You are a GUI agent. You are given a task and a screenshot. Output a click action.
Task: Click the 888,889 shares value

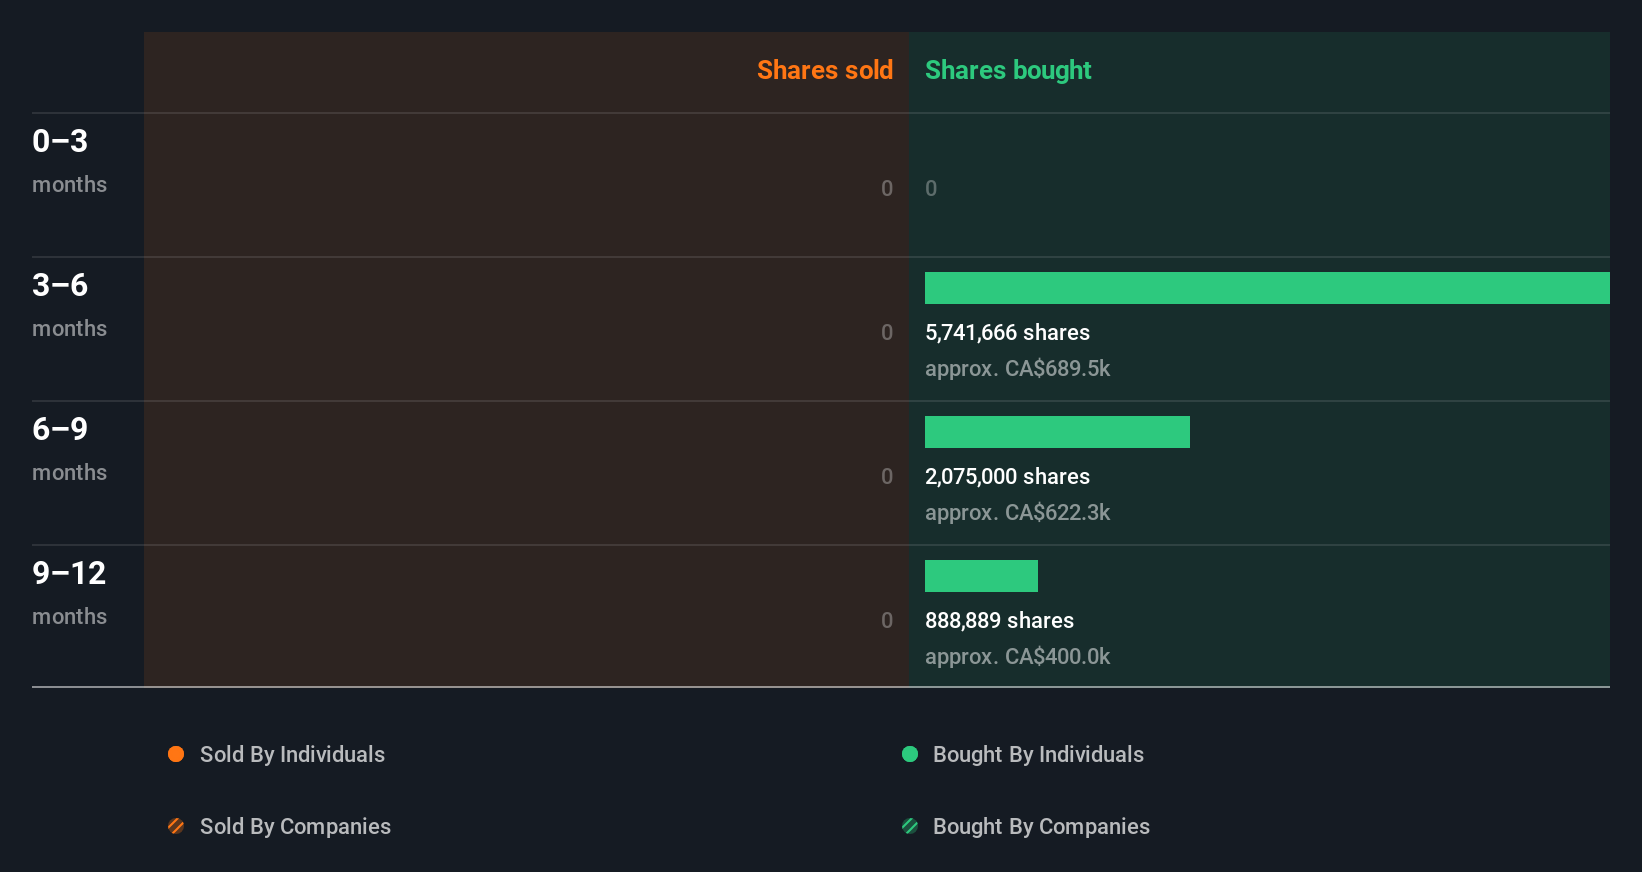click(999, 620)
